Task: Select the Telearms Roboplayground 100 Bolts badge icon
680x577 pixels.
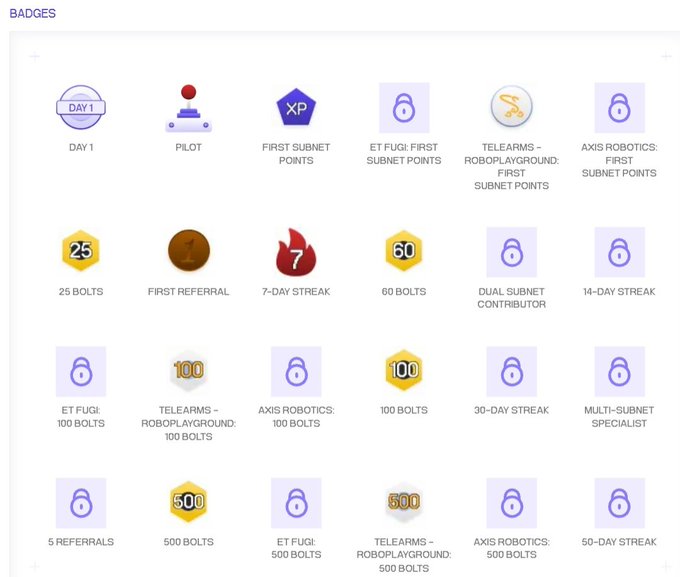Action: click(189, 370)
